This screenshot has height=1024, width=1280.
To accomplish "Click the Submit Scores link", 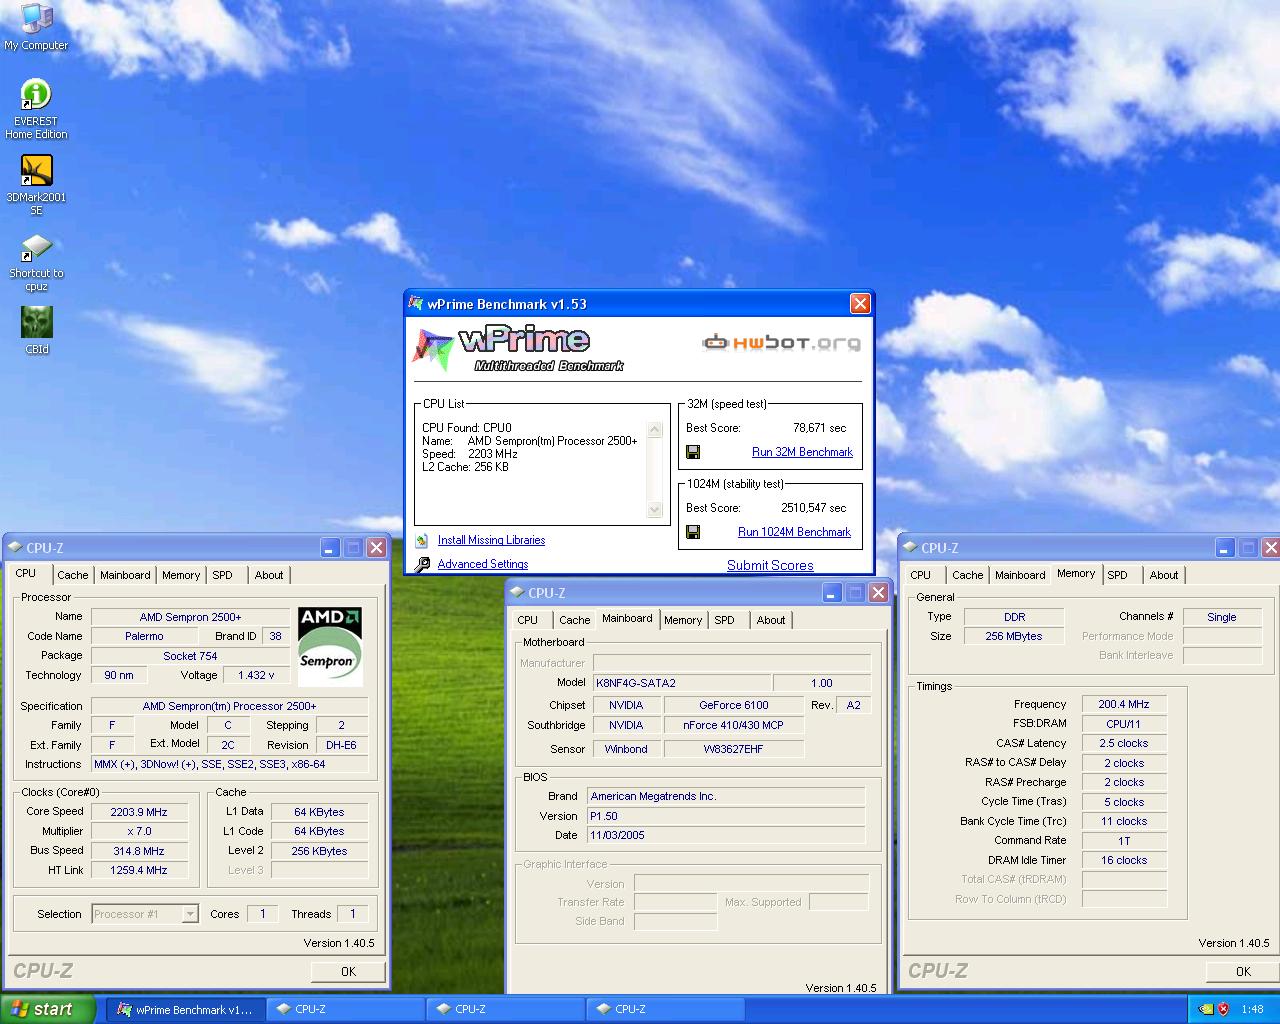I will click(770, 565).
